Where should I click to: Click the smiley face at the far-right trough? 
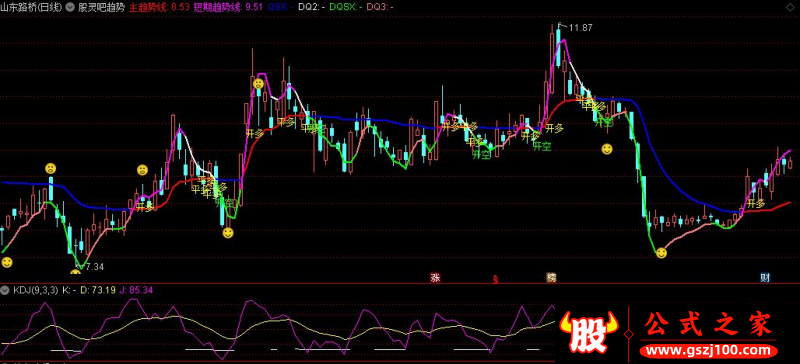pos(661,253)
